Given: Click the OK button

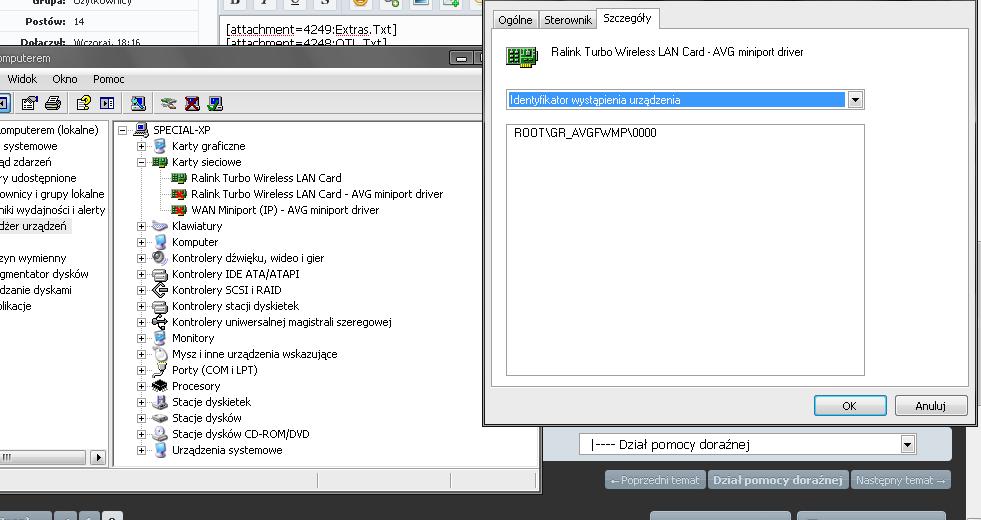Looking at the screenshot, I should point(850,405).
